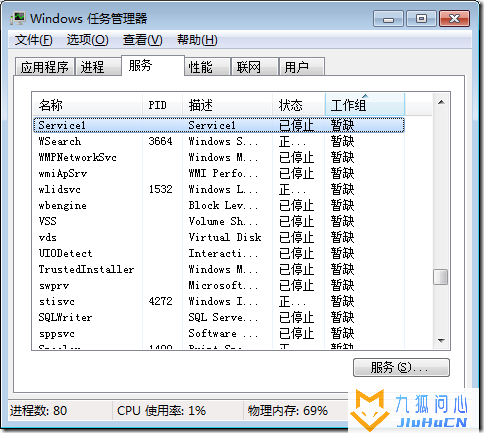The height and width of the screenshot is (433, 484).
Task: Sort services by PID column header
Action: coord(162,105)
